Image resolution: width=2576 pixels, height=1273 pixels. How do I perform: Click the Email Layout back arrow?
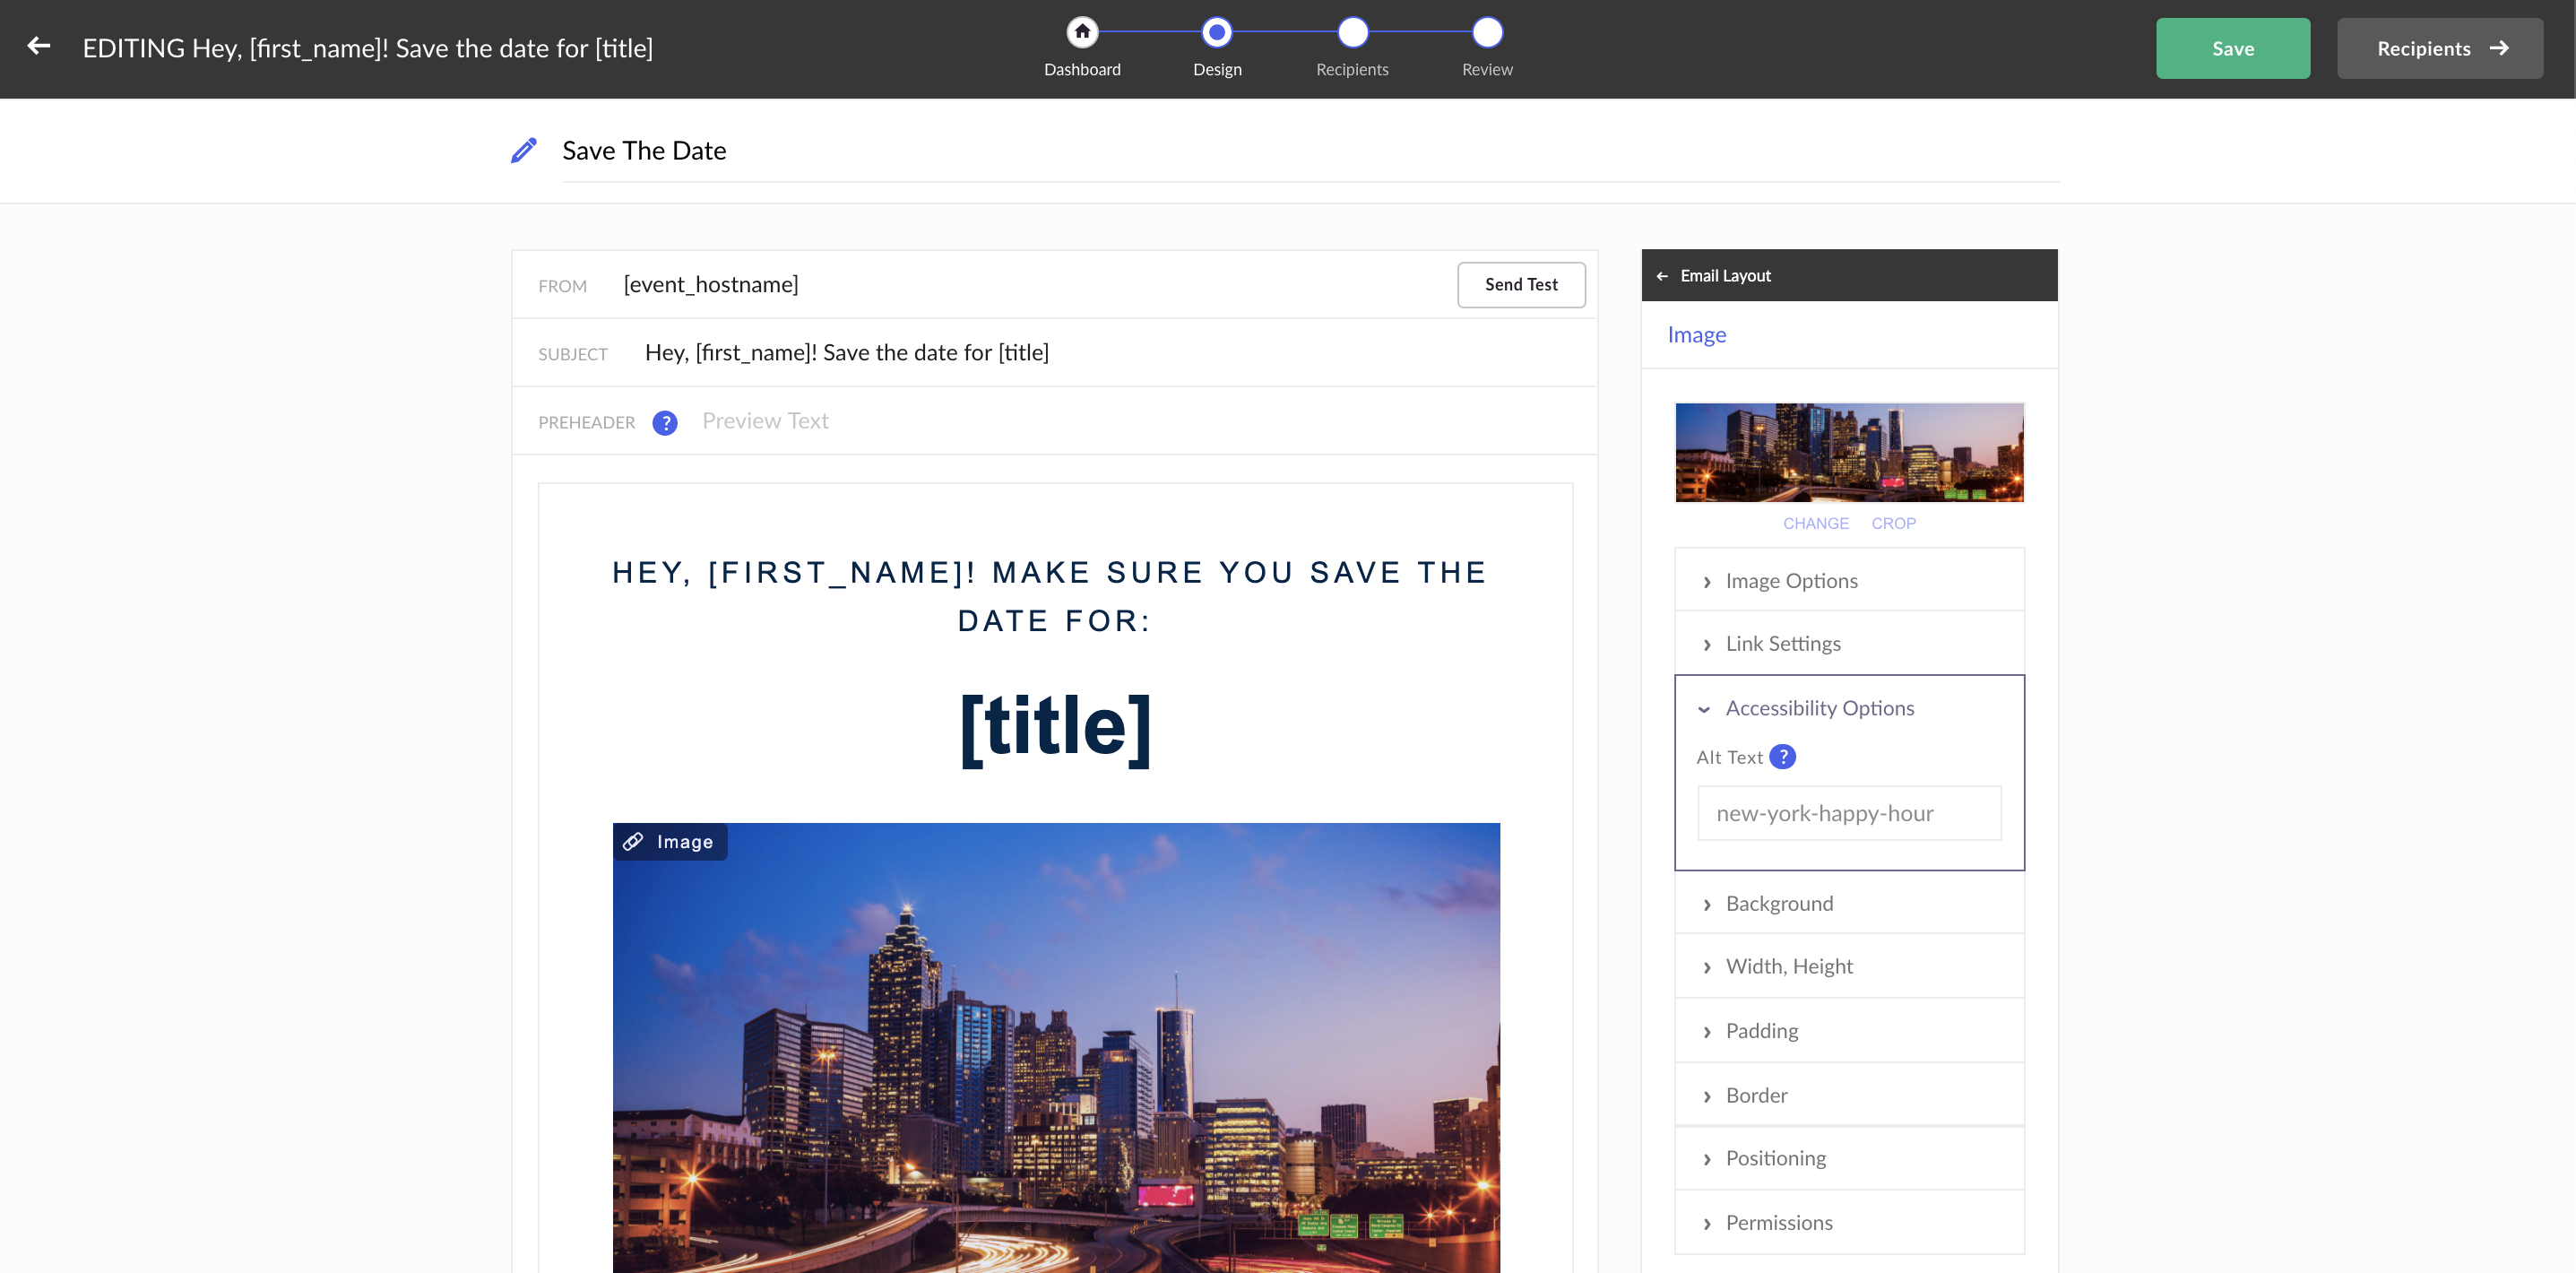point(1662,276)
